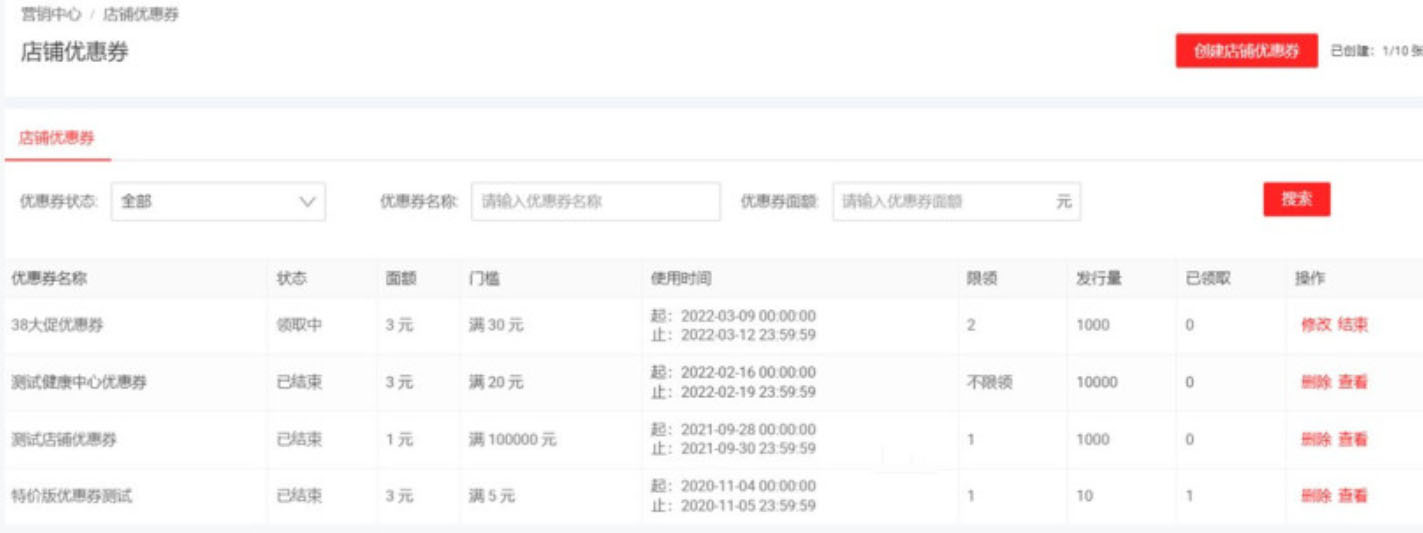Click the 38大促优惠券 name cell
Screen dimensions: 1423x533
pyautogui.click(x=57, y=325)
